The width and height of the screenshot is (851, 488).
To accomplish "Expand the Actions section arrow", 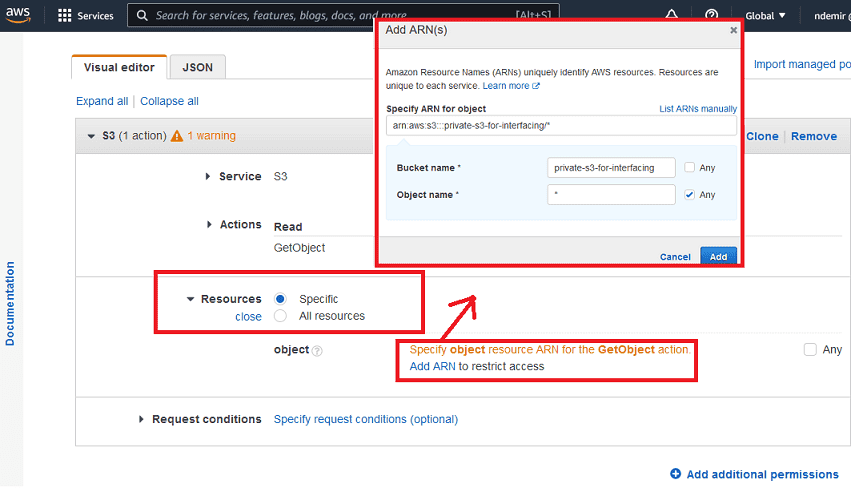I will (209, 225).
